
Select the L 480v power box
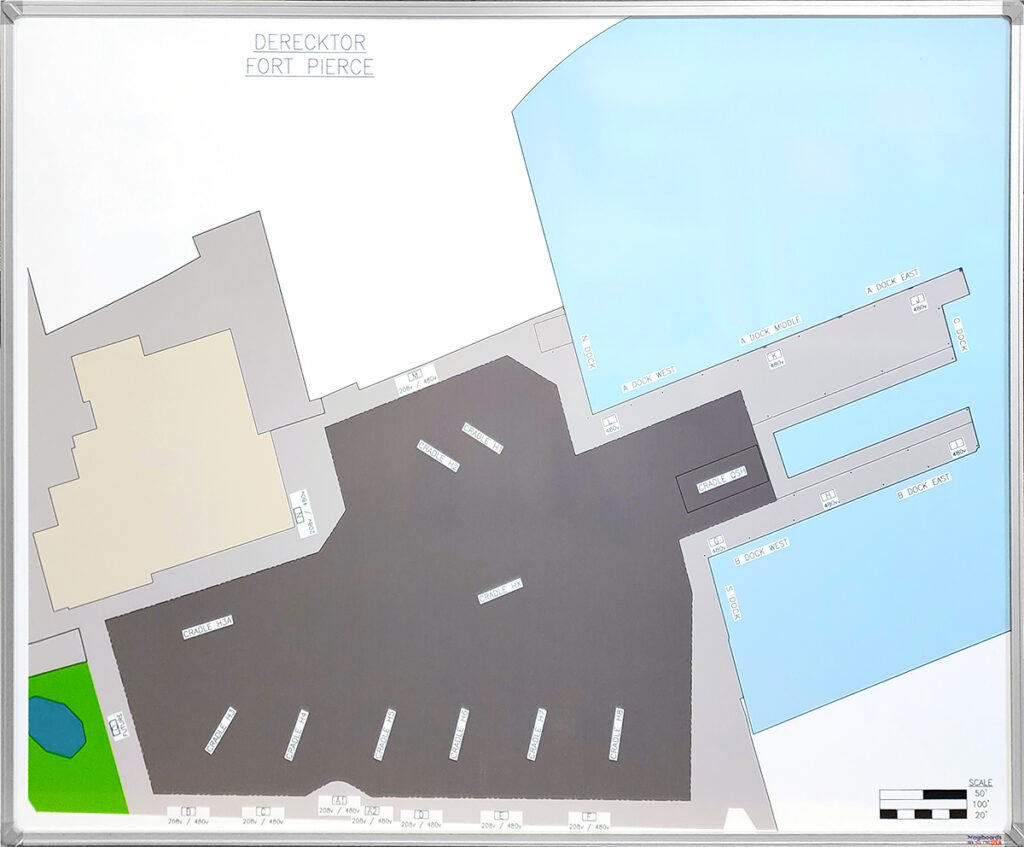pyautogui.click(x=610, y=423)
